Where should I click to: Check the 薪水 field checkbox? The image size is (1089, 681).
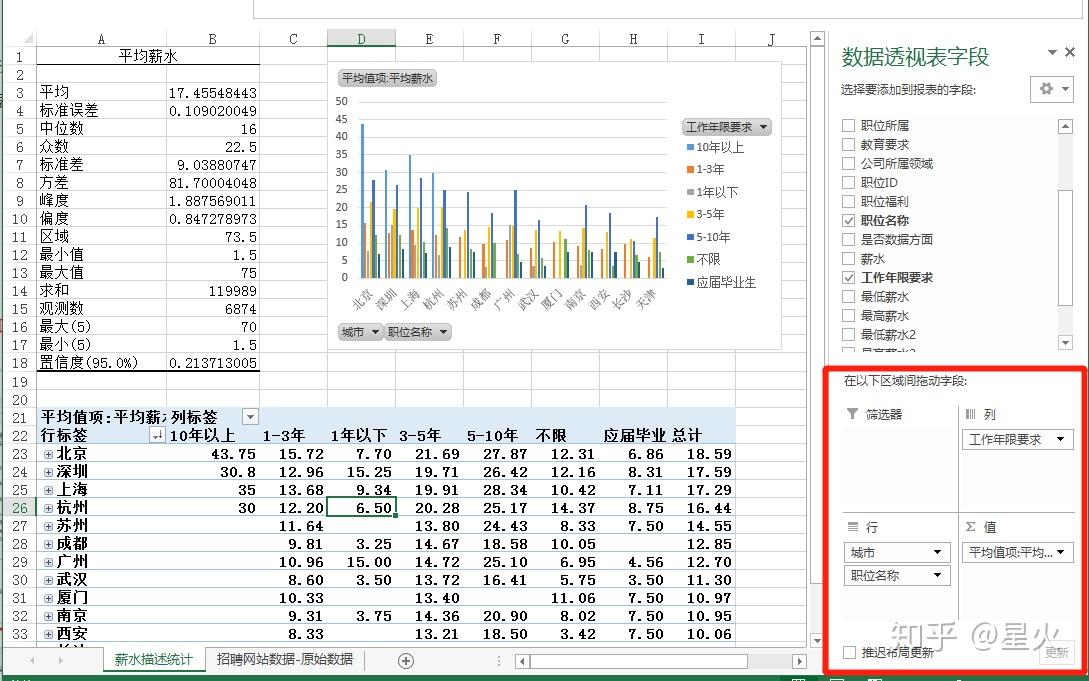tap(848, 258)
